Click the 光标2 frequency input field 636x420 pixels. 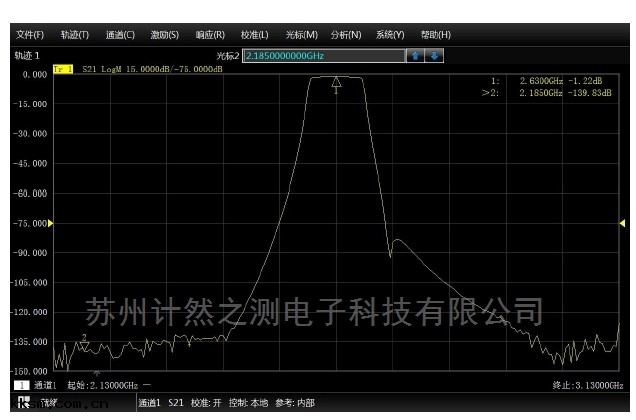click(x=323, y=55)
